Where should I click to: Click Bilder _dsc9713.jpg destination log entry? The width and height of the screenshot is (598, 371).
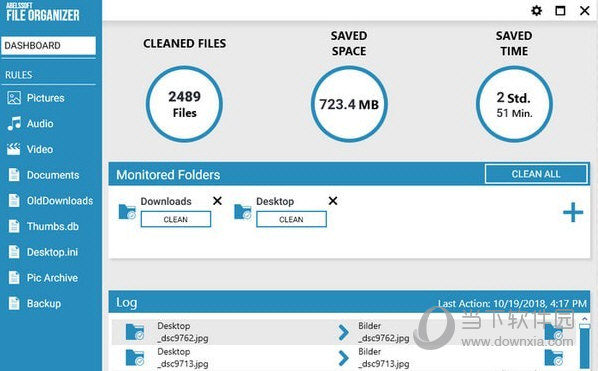coord(383,358)
